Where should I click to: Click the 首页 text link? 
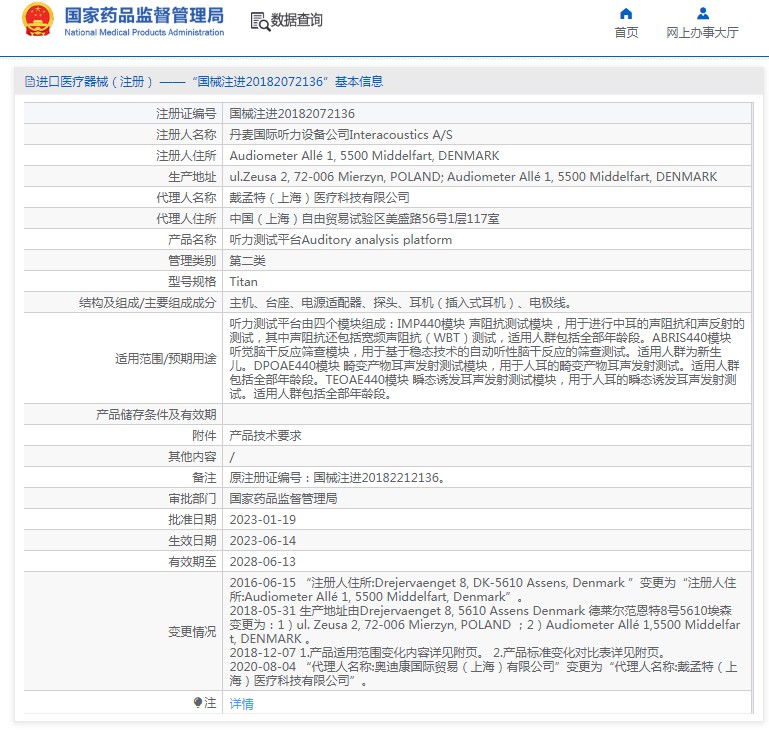626,32
